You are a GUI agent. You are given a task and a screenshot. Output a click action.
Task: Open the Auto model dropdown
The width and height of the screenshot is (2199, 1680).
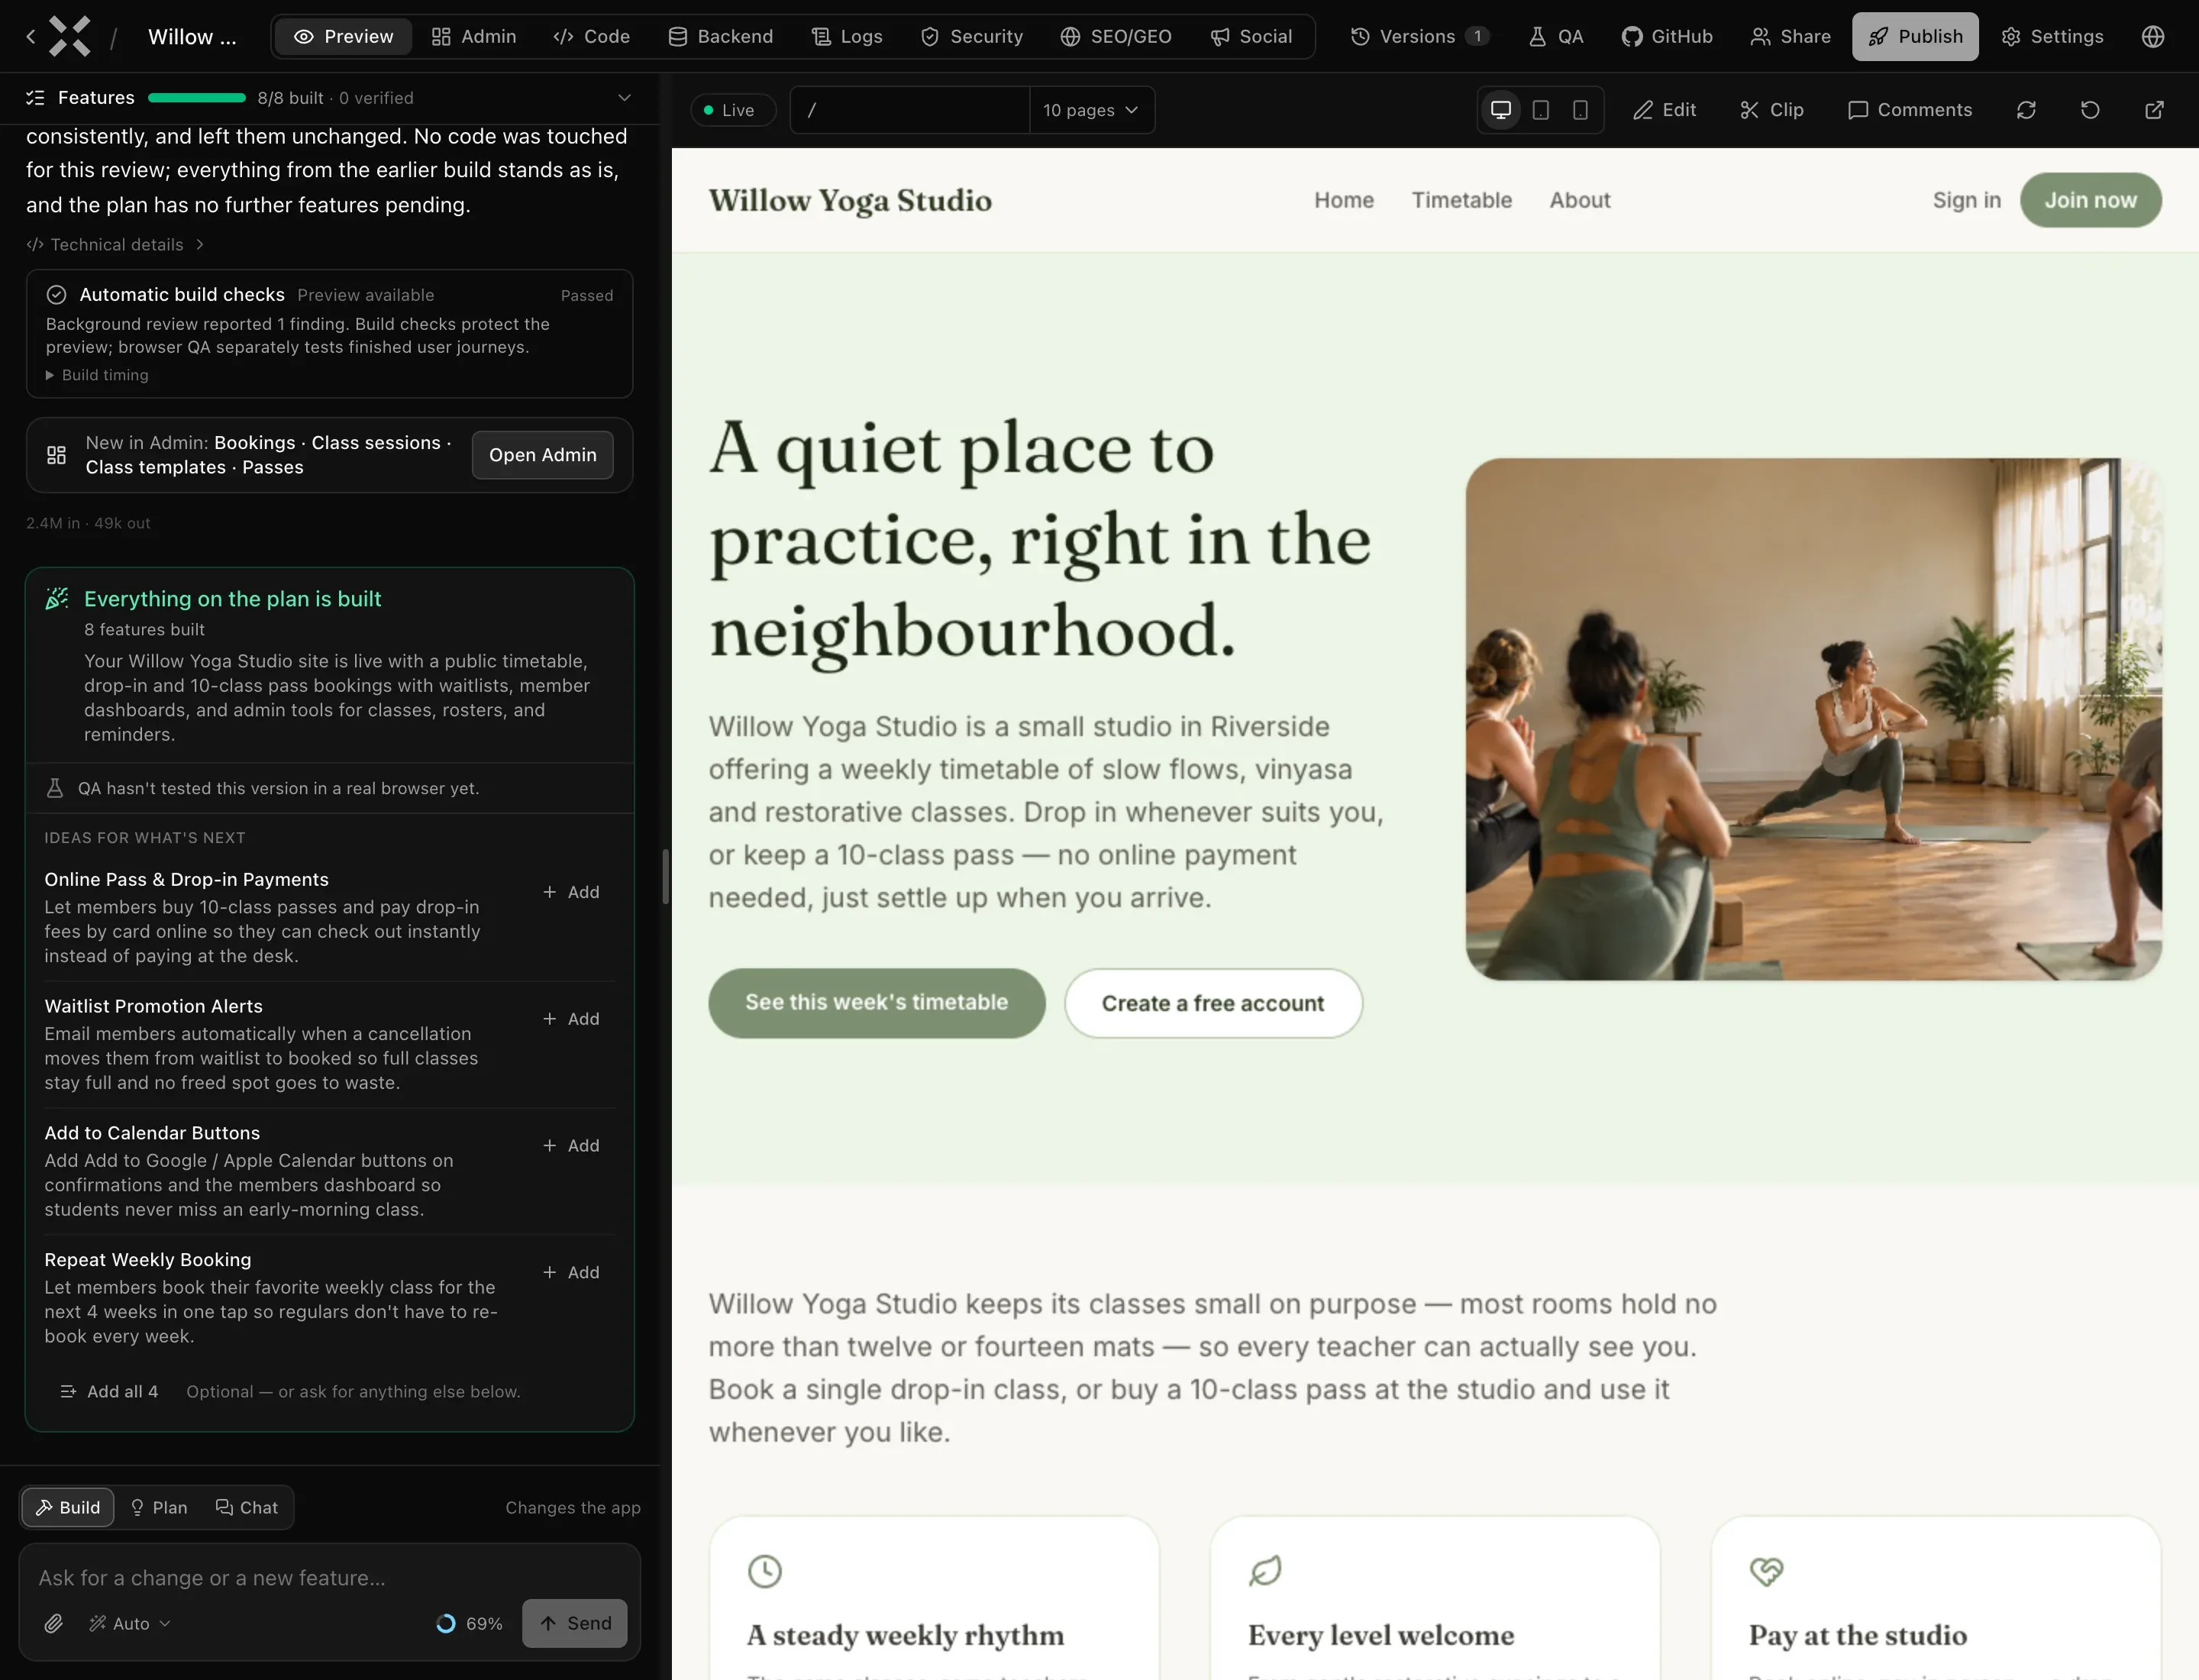[130, 1623]
